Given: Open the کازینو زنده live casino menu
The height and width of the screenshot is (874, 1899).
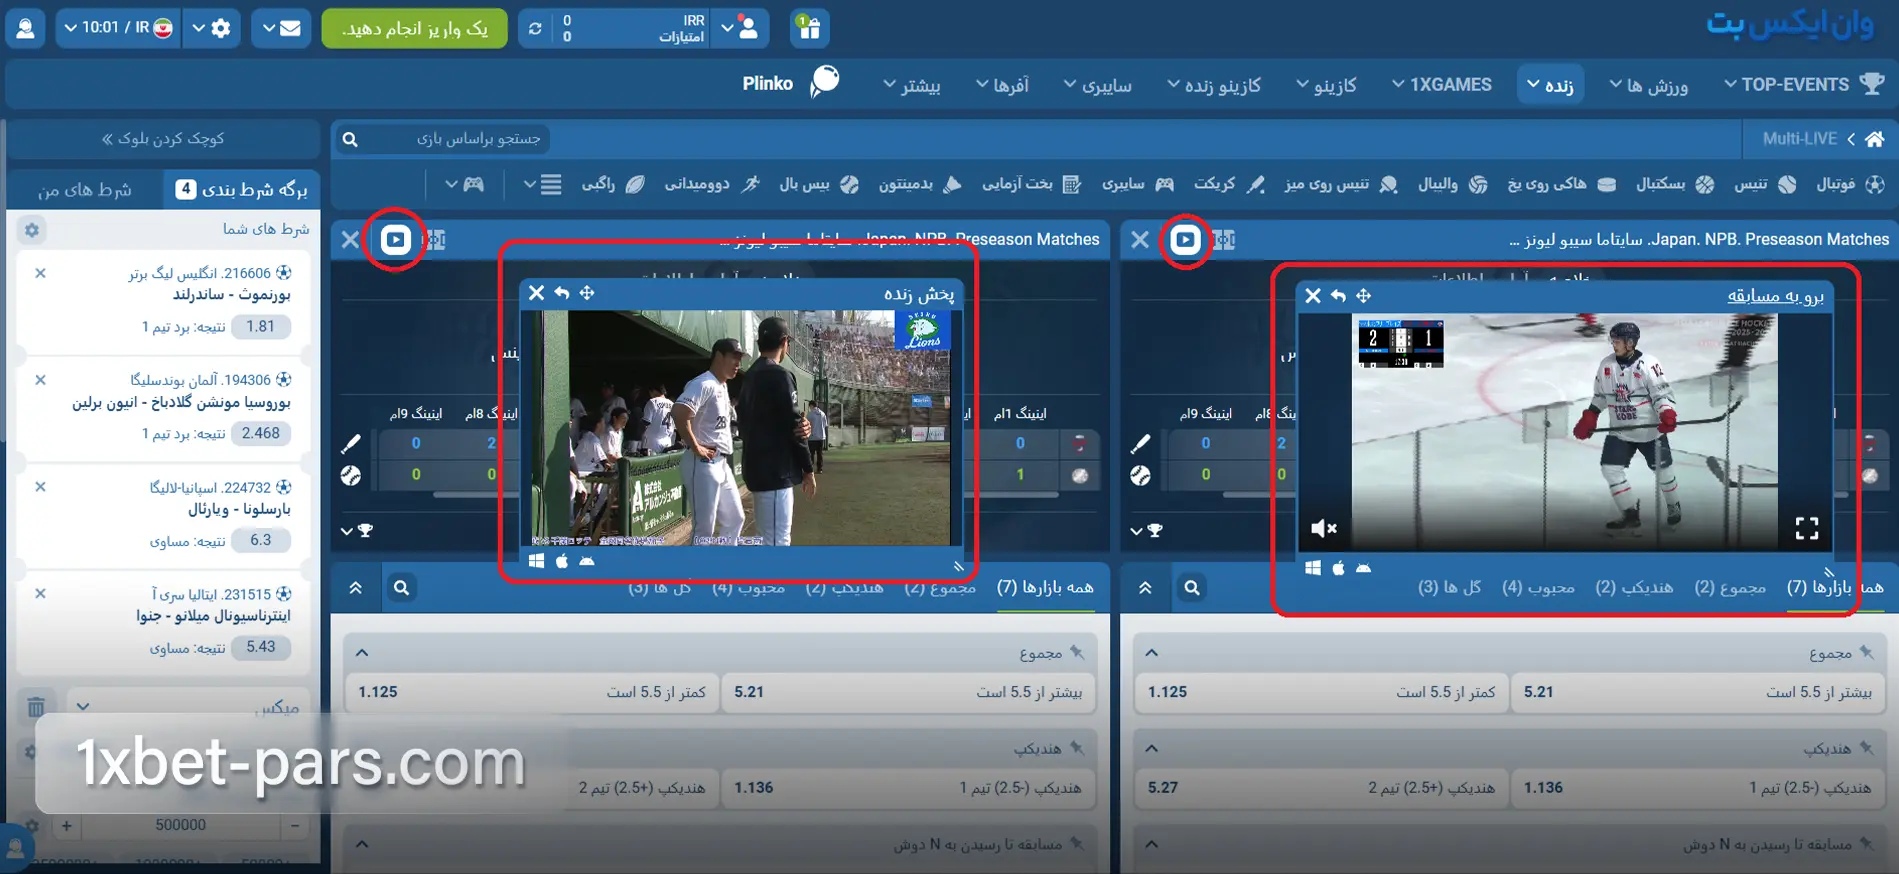Looking at the screenshot, I should pyautogui.click(x=1214, y=85).
